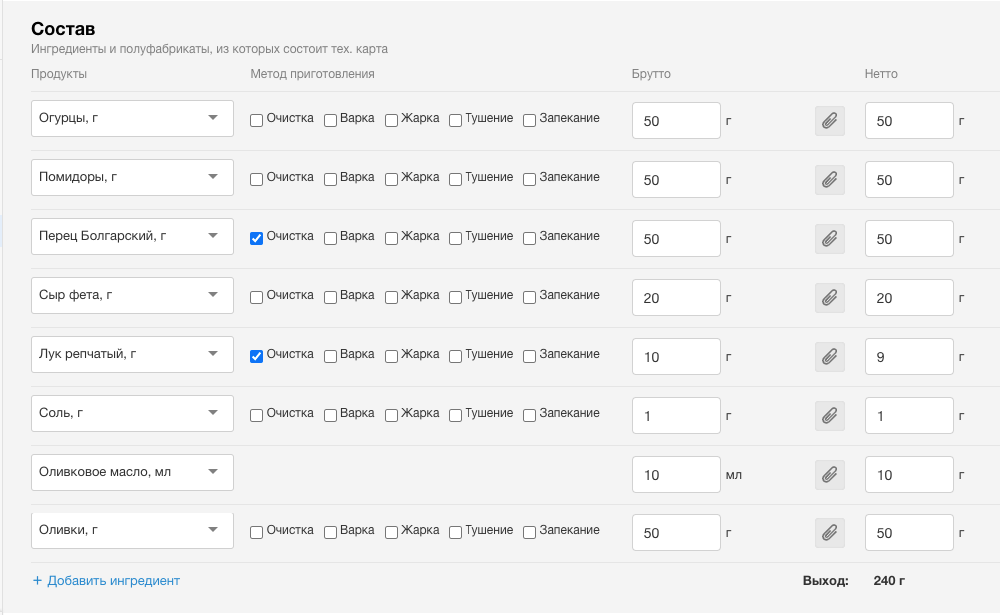Image resolution: width=1000 pixels, height=615 pixels.
Task: Uncheck Очистка for Перец Болгарский
Action: [257, 238]
